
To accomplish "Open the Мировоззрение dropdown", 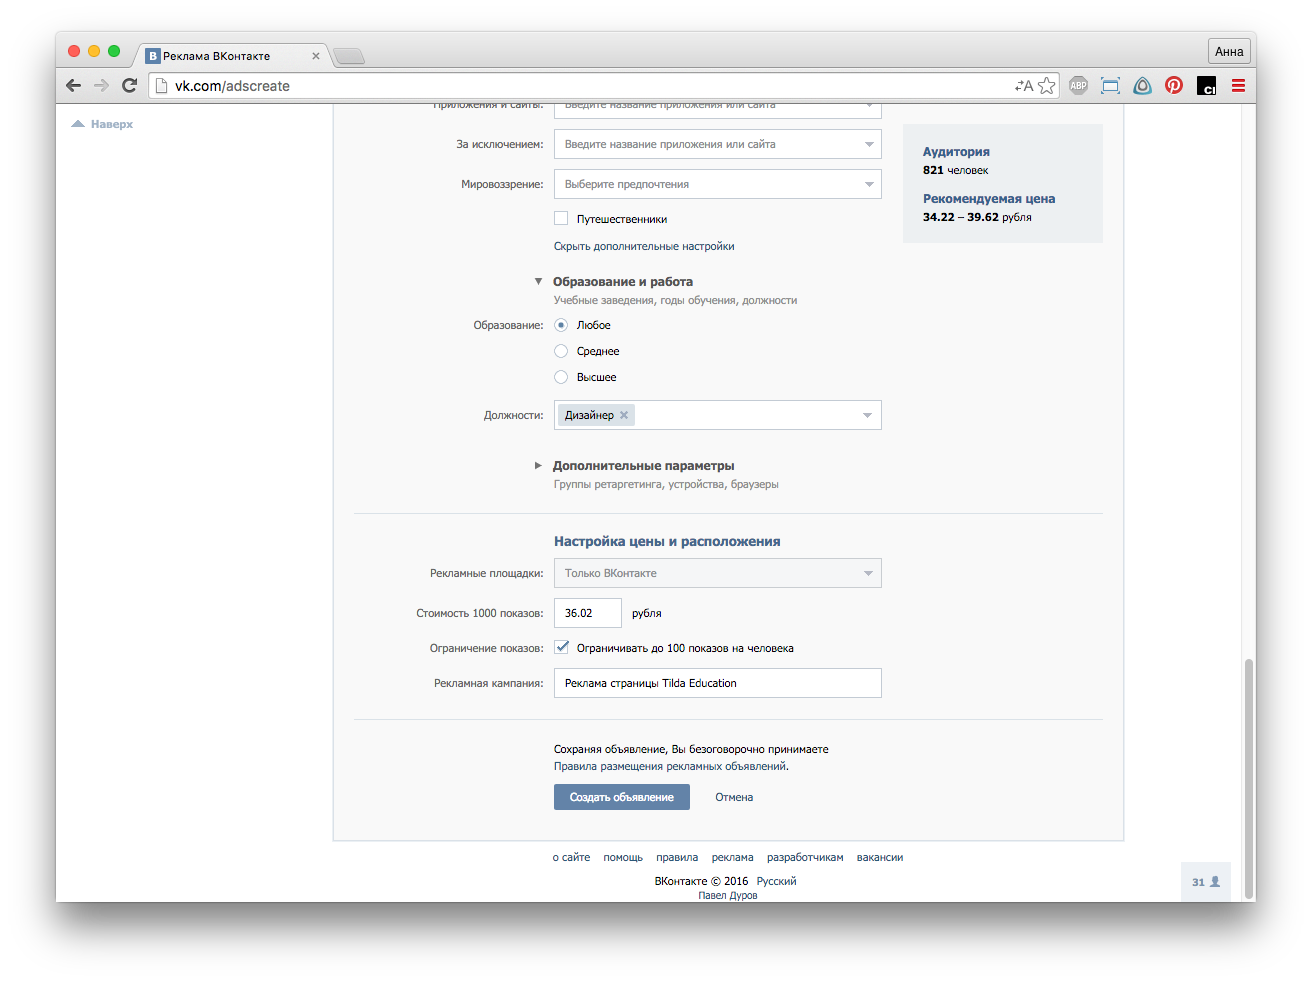I will [717, 184].
